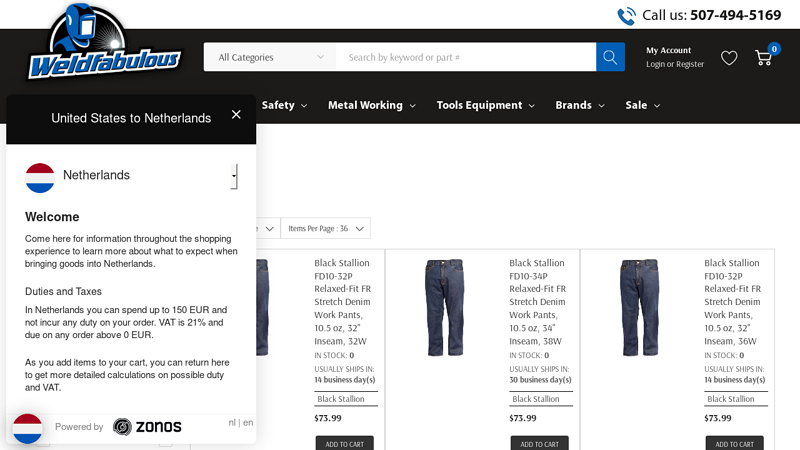Add the 38W pants to cart
The width and height of the screenshot is (800, 450).
click(539, 443)
